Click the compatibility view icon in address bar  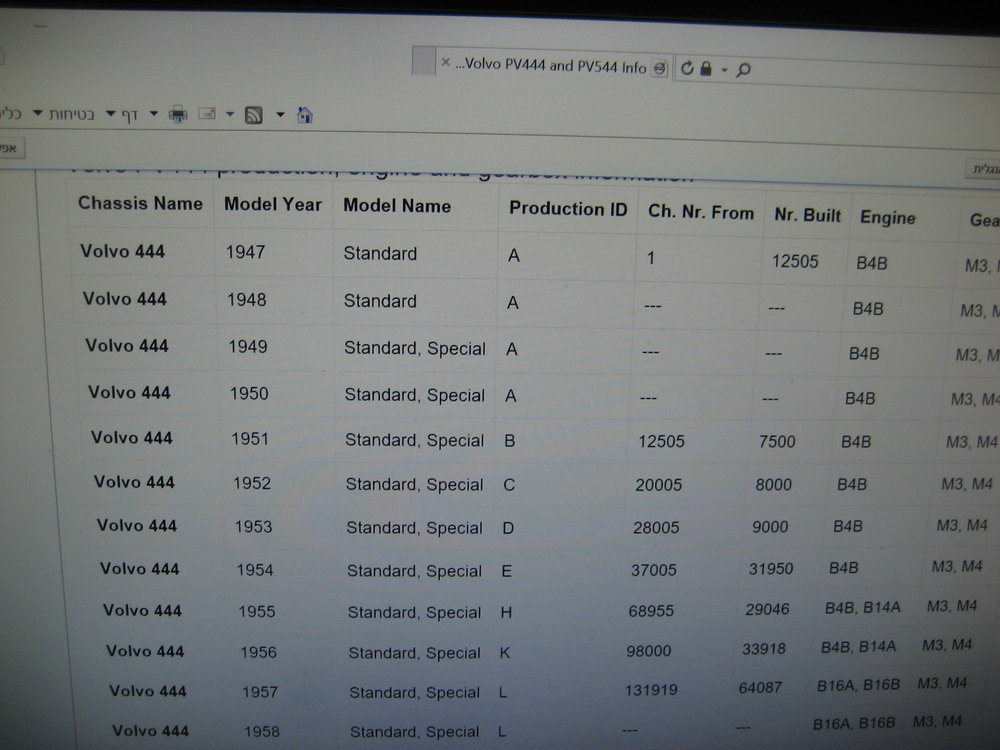click(660, 68)
